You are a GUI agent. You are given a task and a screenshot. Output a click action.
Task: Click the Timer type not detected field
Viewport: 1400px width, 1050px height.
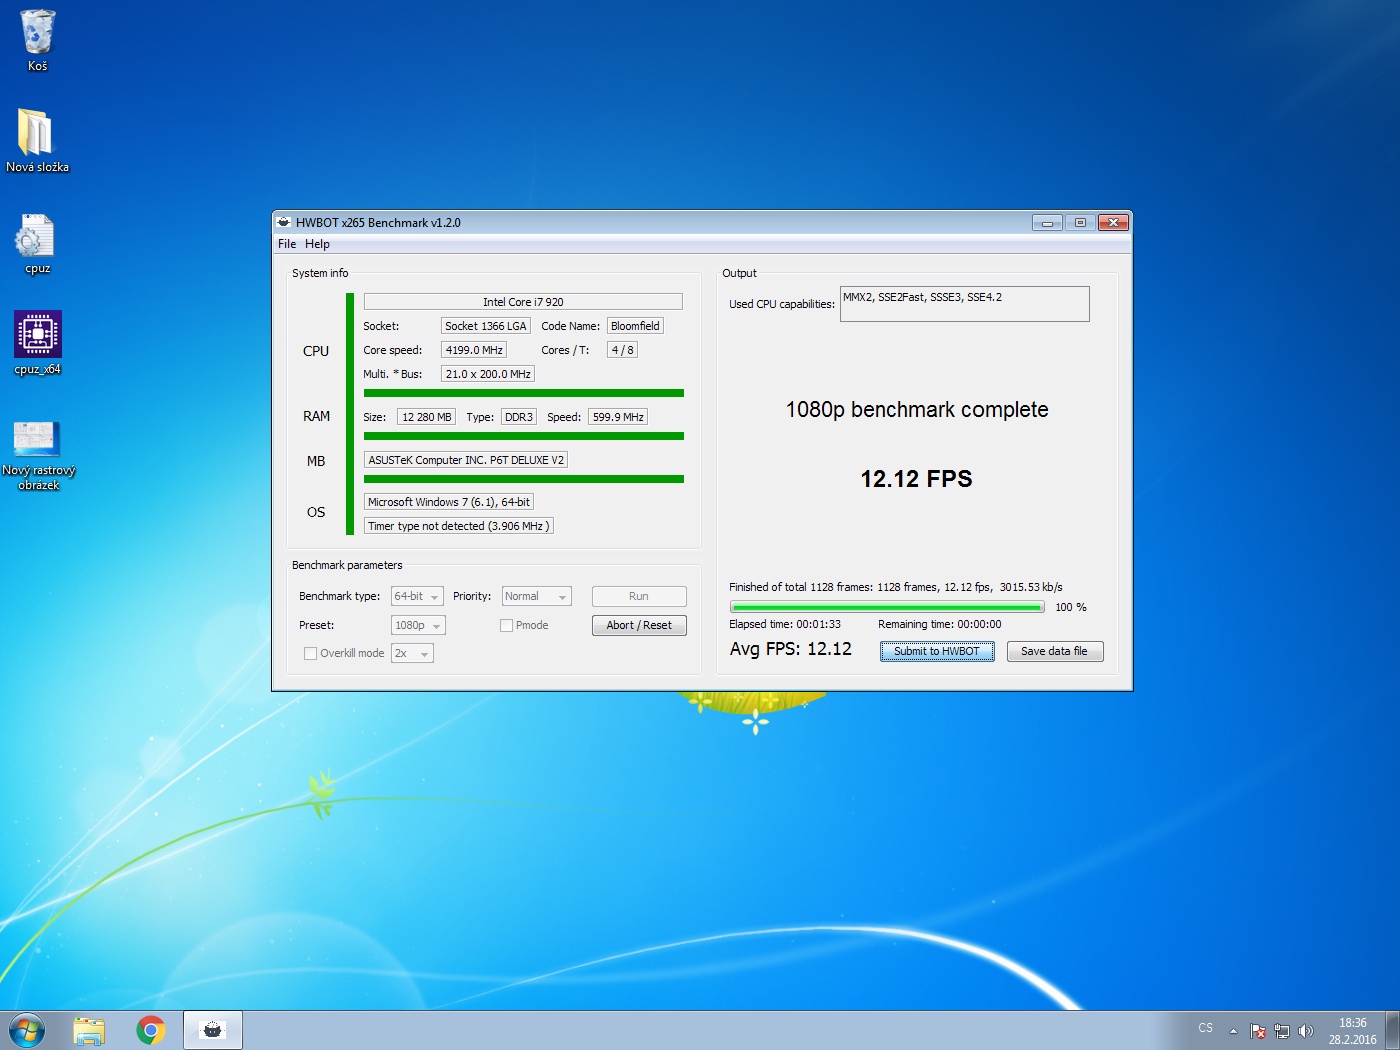pos(458,526)
